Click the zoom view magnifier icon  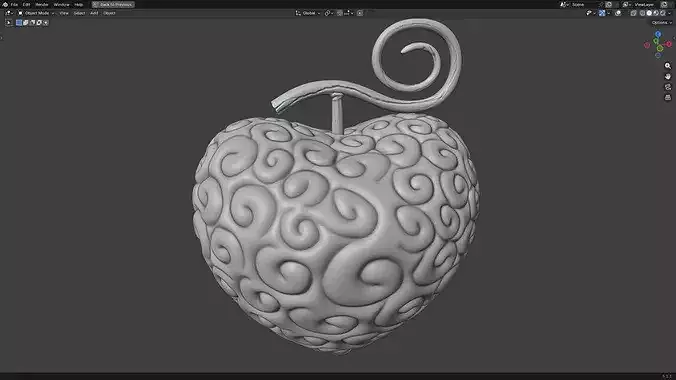point(668,66)
